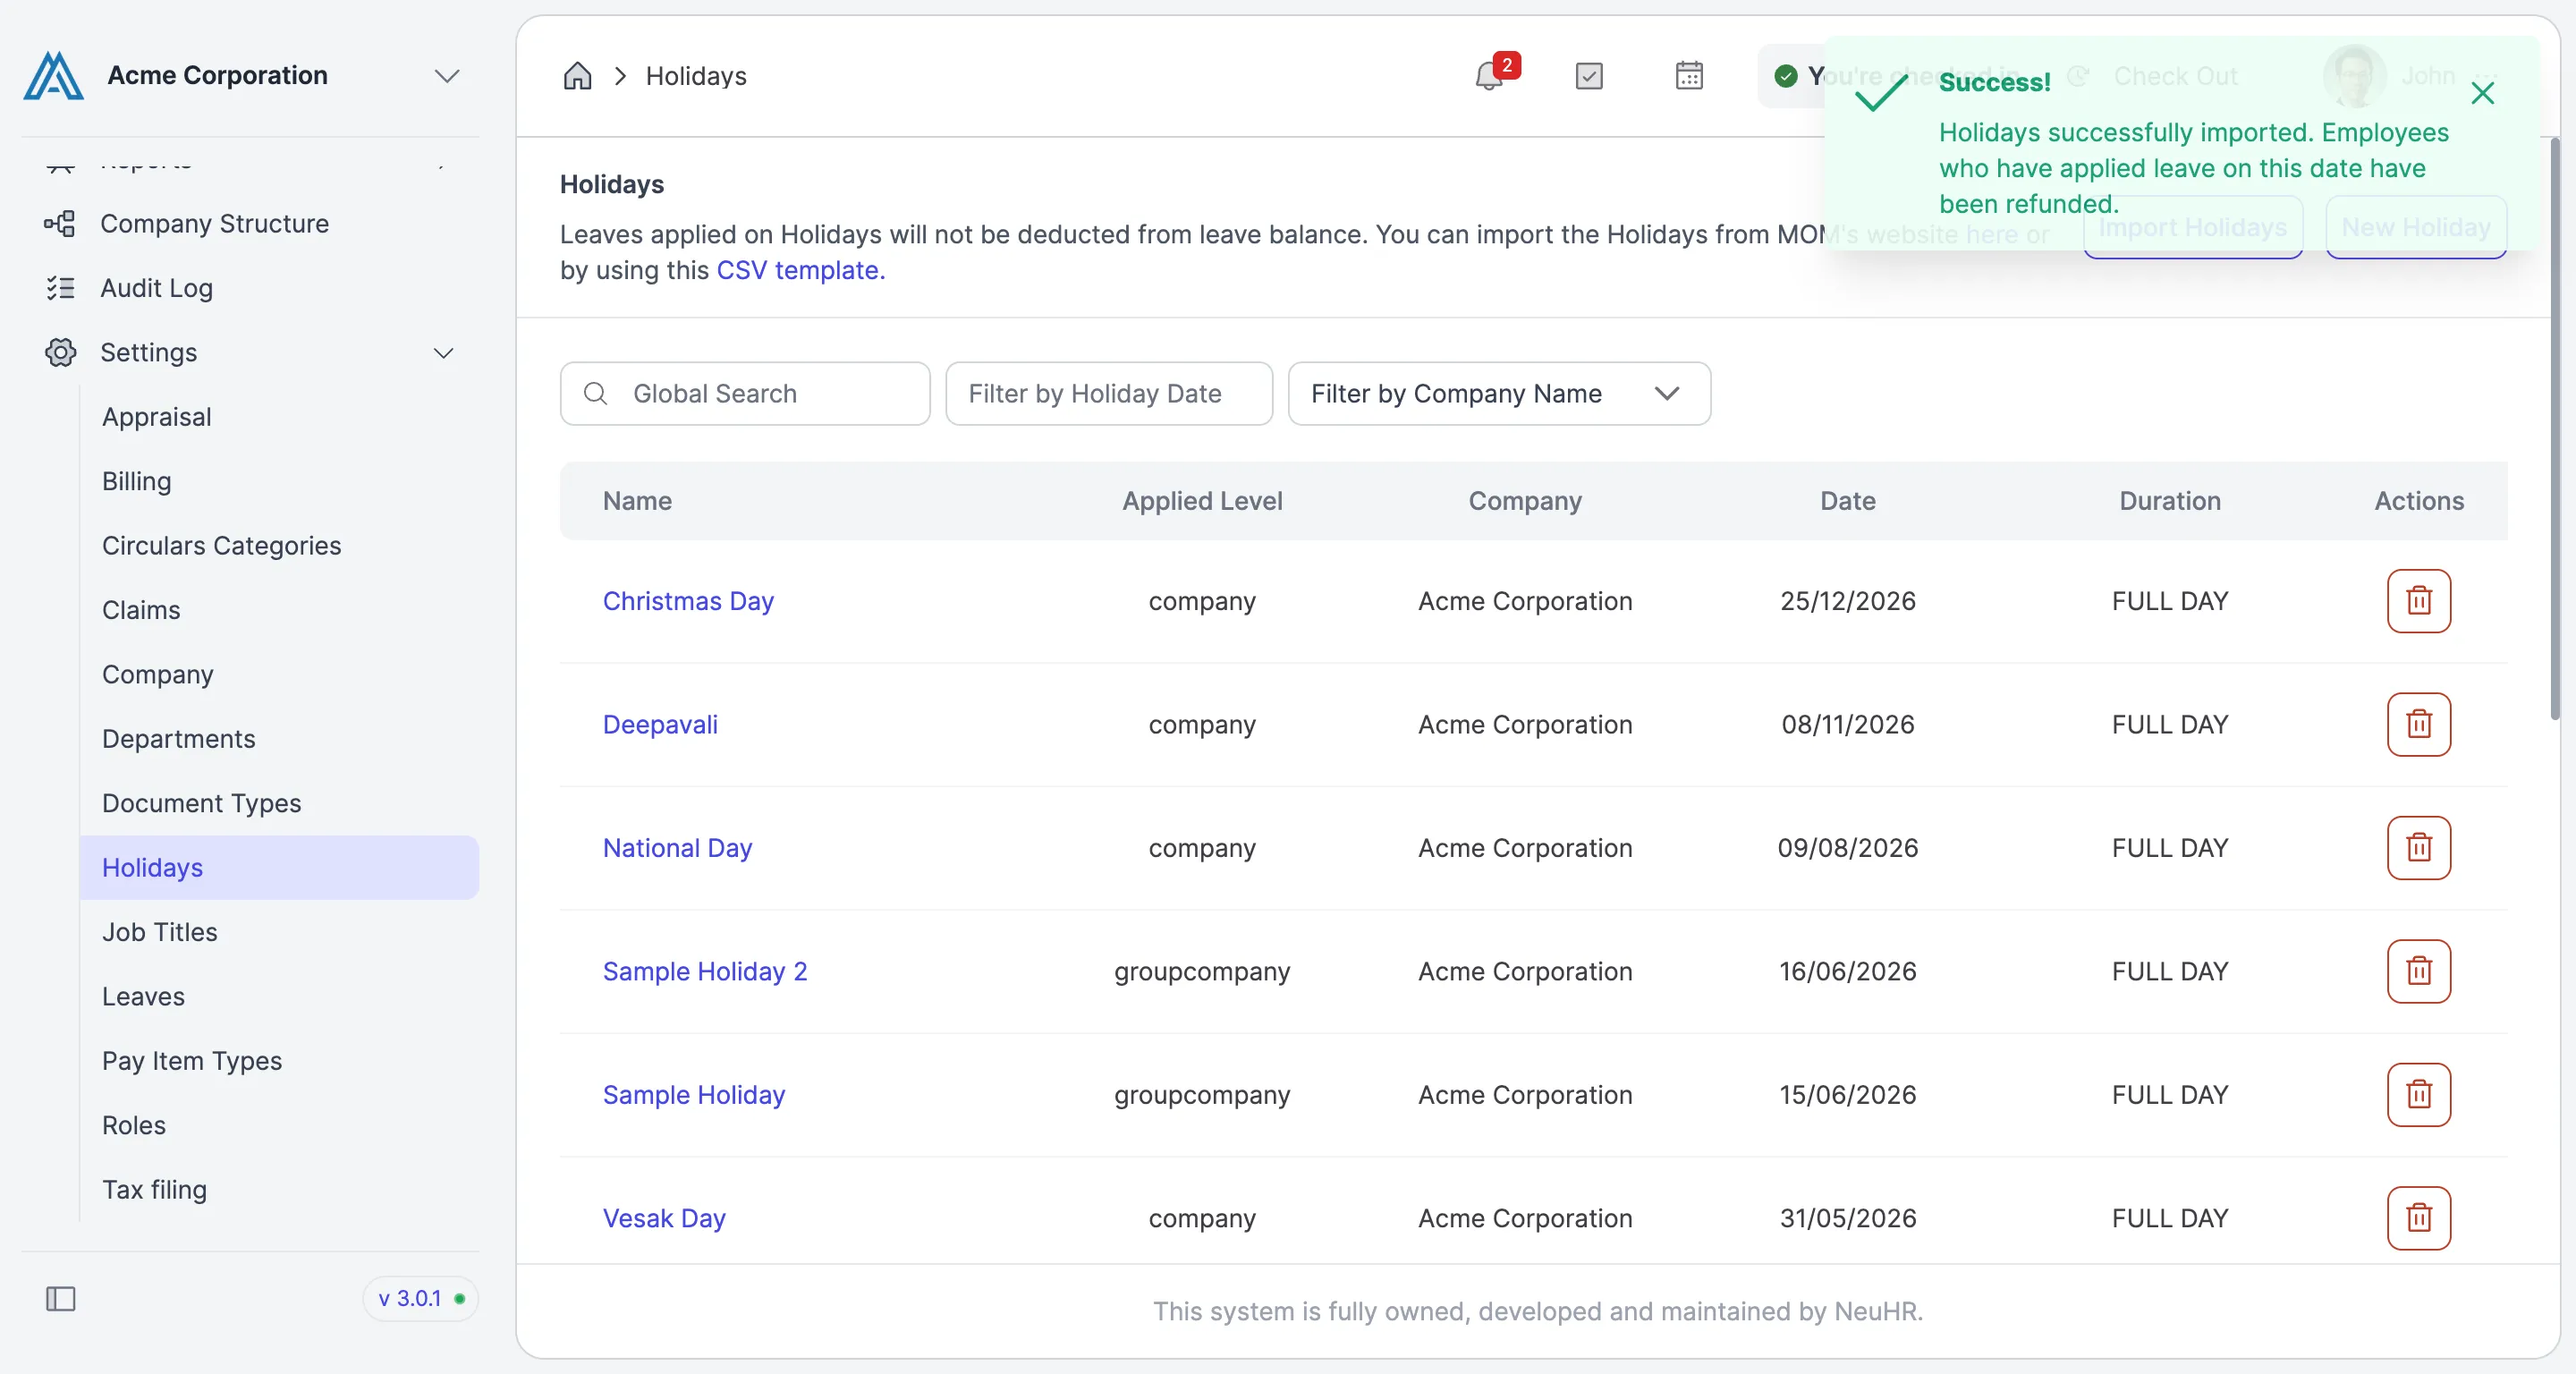2576x1374 pixels.
Task: Open notifications bell with 2 badge
Action: (x=1490, y=76)
